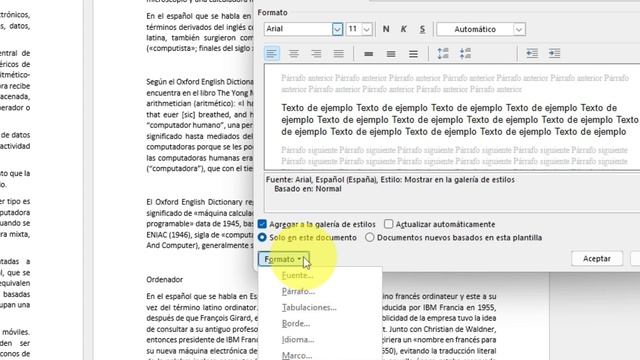Click the Ordenador heading in the document

[x=164, y=280]
